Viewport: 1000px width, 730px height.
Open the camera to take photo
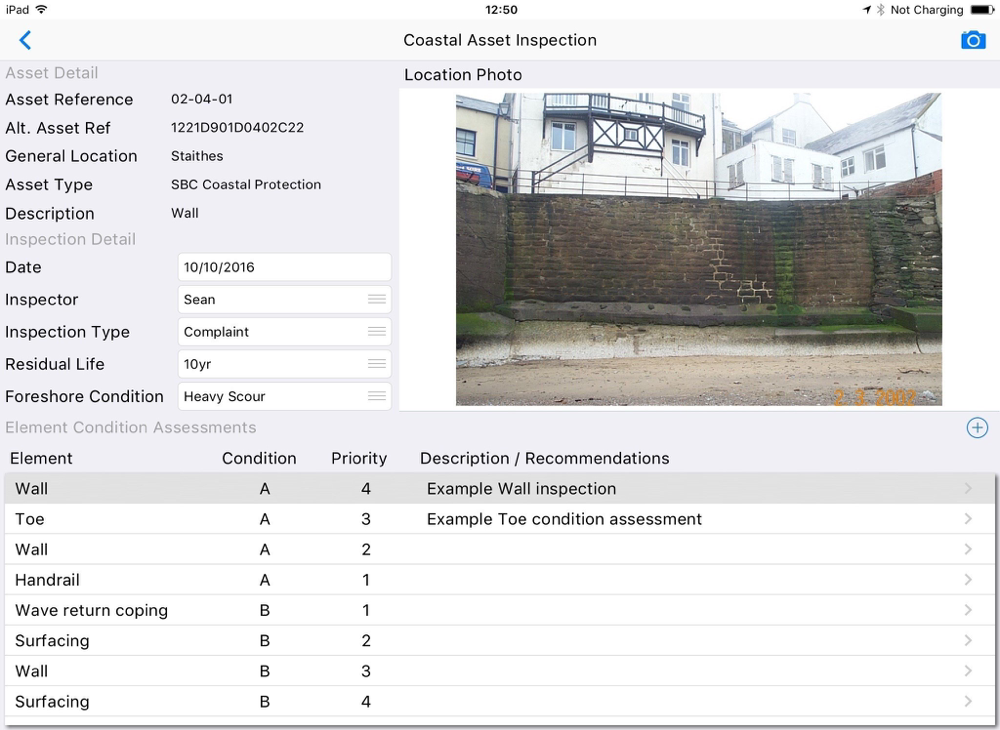tap(973, 40)
